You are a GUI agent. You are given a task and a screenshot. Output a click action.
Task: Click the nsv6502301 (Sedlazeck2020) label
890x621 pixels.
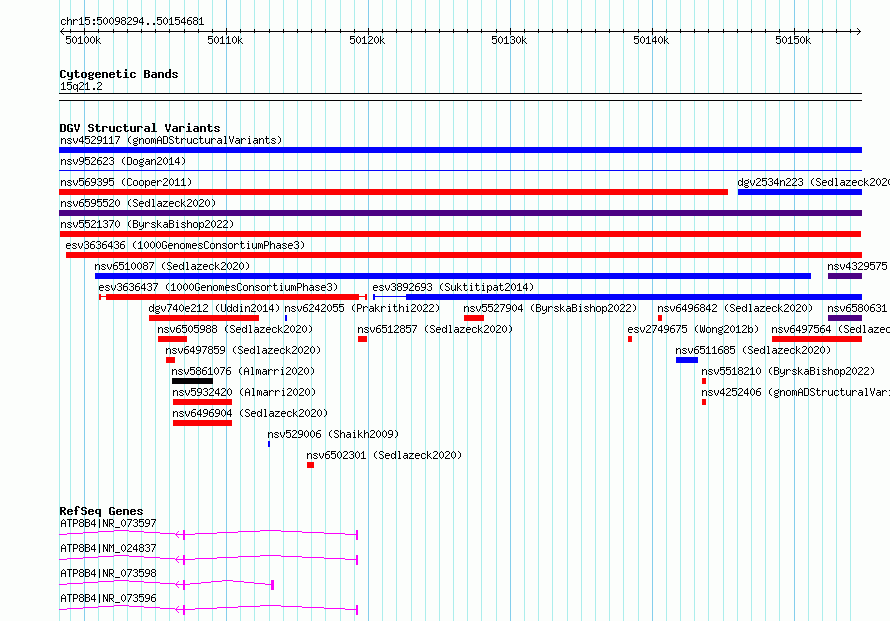[x=384, y=455]
